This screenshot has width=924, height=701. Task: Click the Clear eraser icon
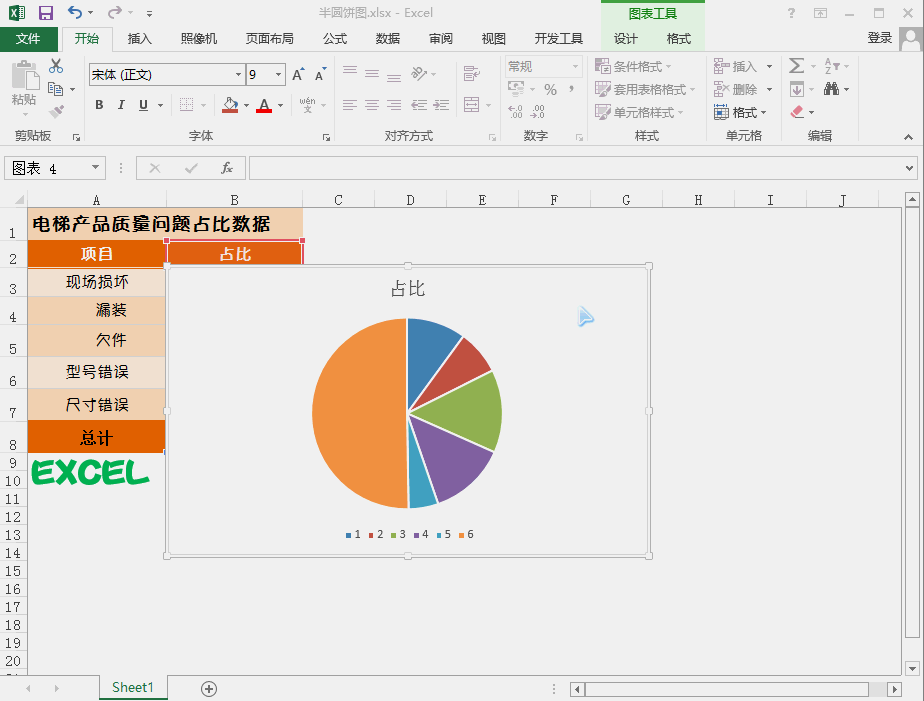pyautogui.click(x=797, y=111)
